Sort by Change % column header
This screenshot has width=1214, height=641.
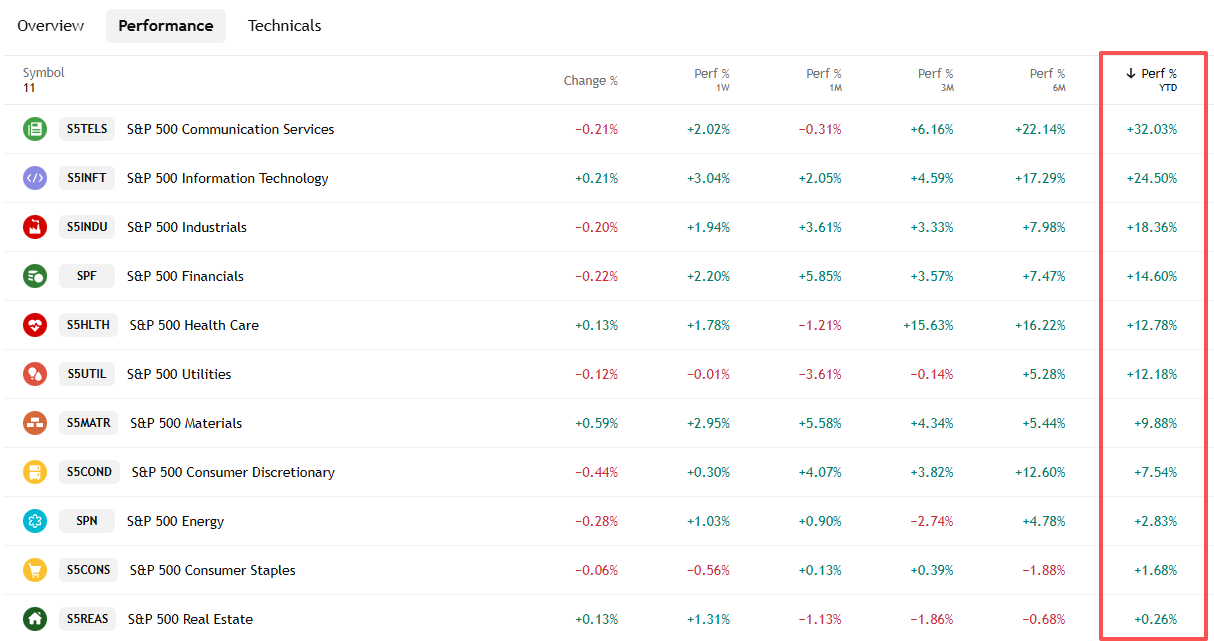pos(590,80)
